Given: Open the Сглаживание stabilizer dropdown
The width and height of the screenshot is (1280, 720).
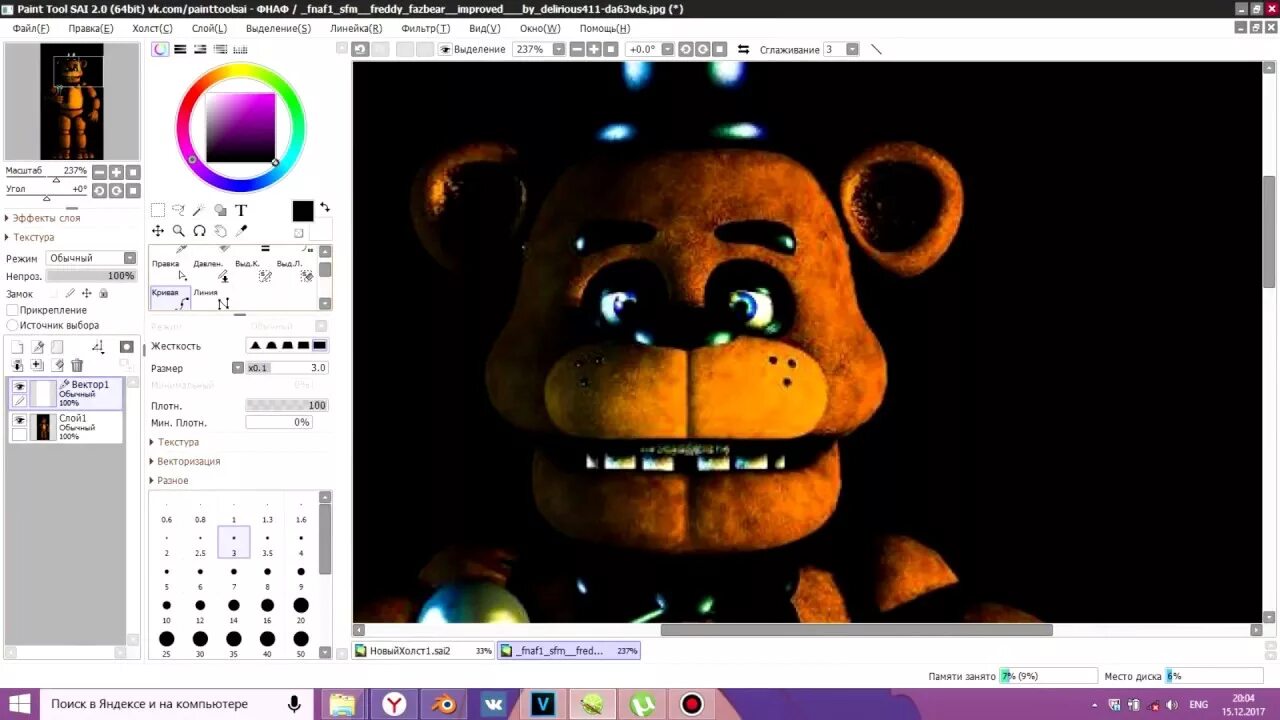Looking at the screenshot, I should (x=852, y=49).
